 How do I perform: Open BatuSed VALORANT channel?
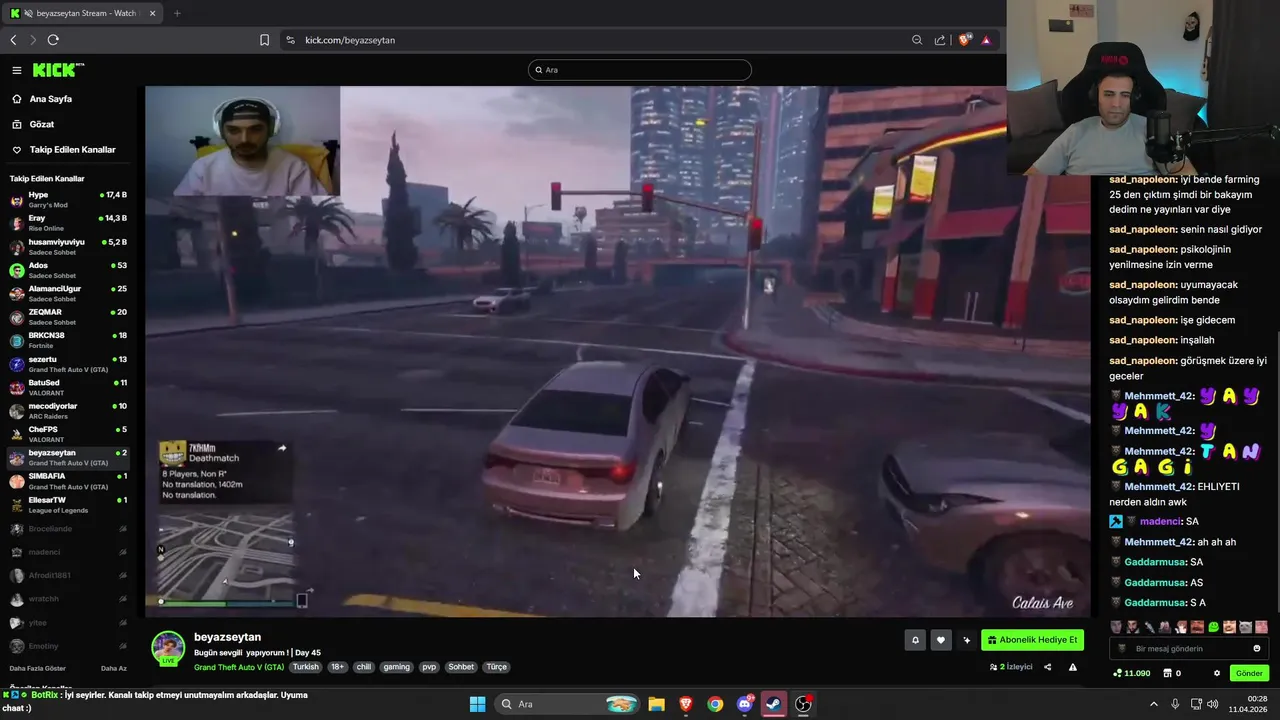(68, 387)
